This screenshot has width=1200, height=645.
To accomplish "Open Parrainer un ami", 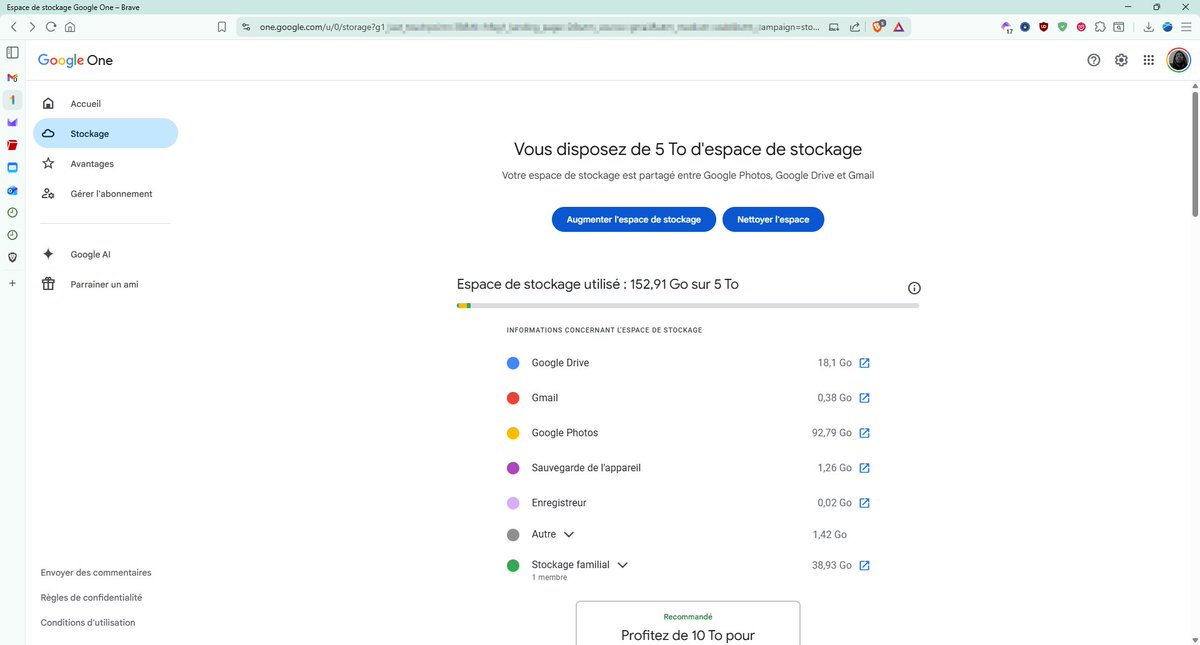I will point(105,285).
